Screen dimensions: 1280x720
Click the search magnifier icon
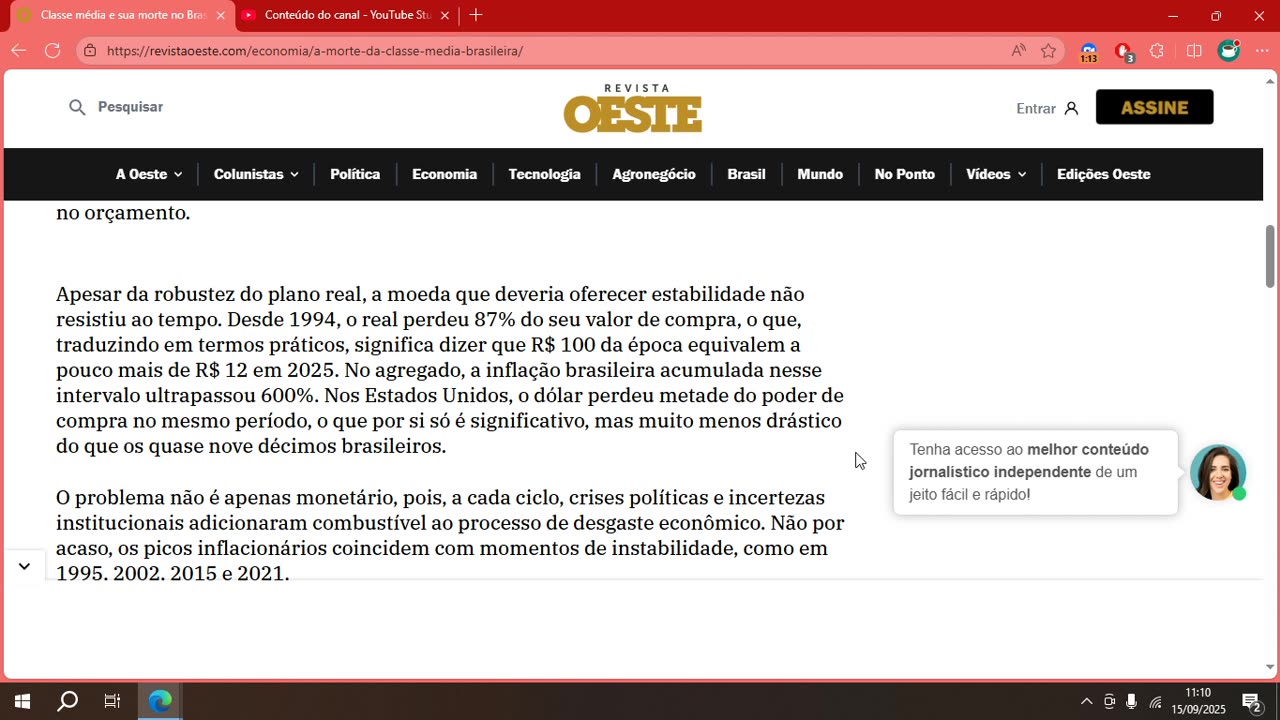(x=77, y=107)
